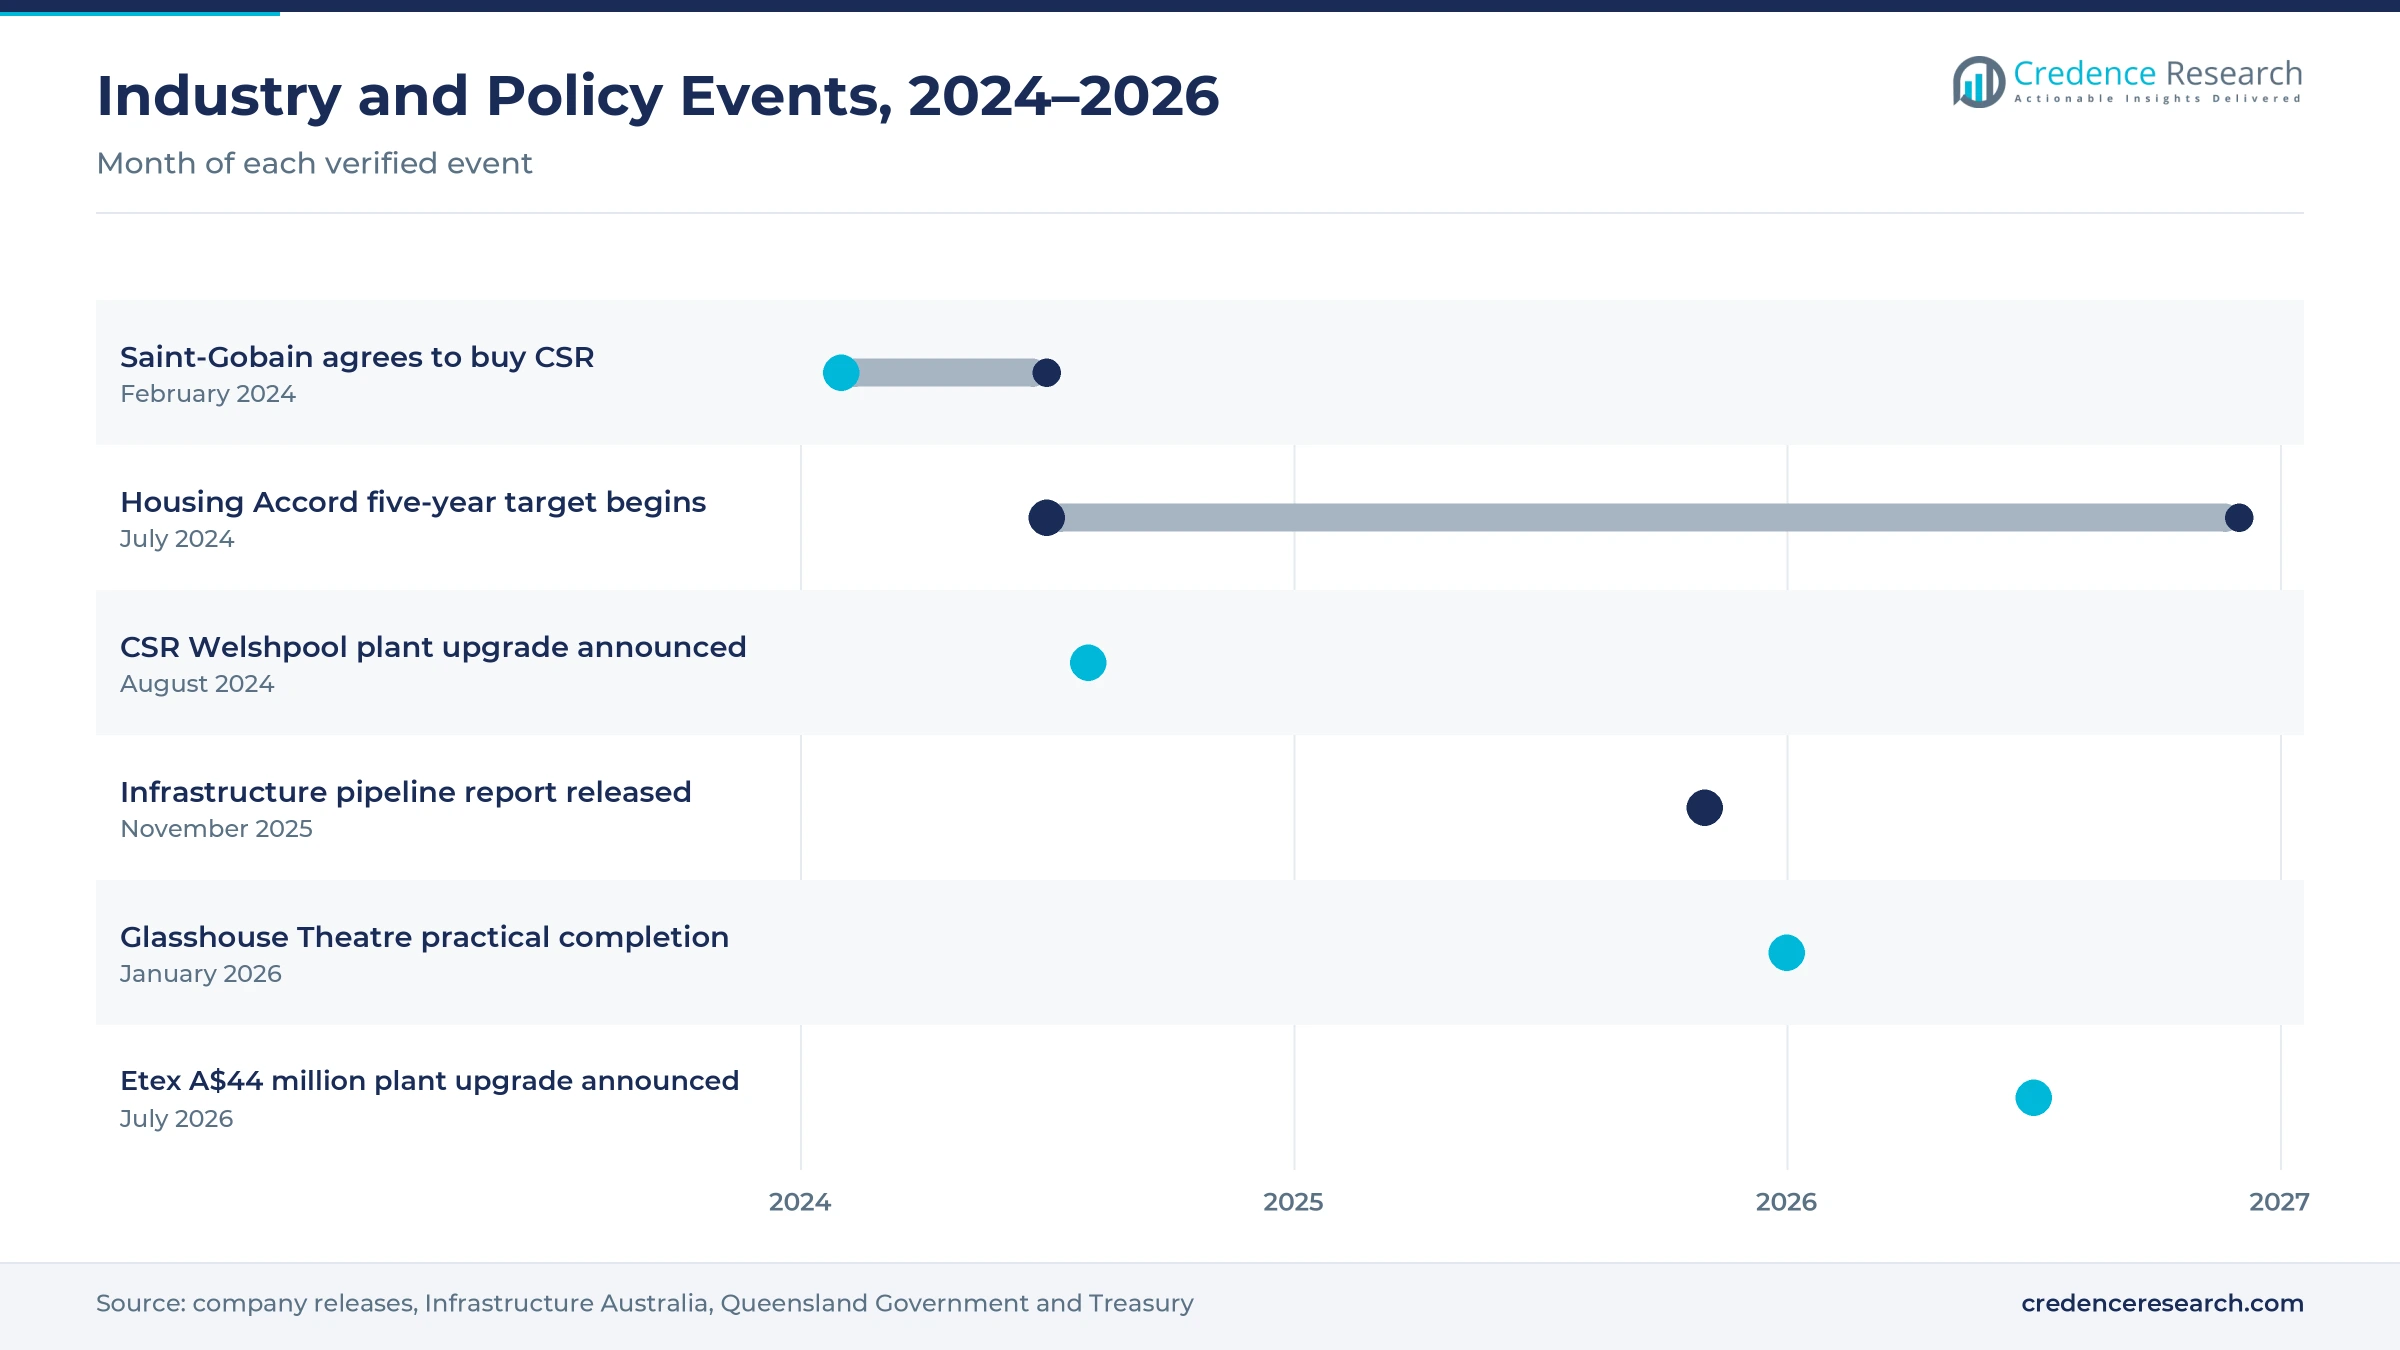Select the cyan February 2024 Saint-Gobain marker
The height and width of the screenshot is (1350, 2400).
[x=841, y=373]
